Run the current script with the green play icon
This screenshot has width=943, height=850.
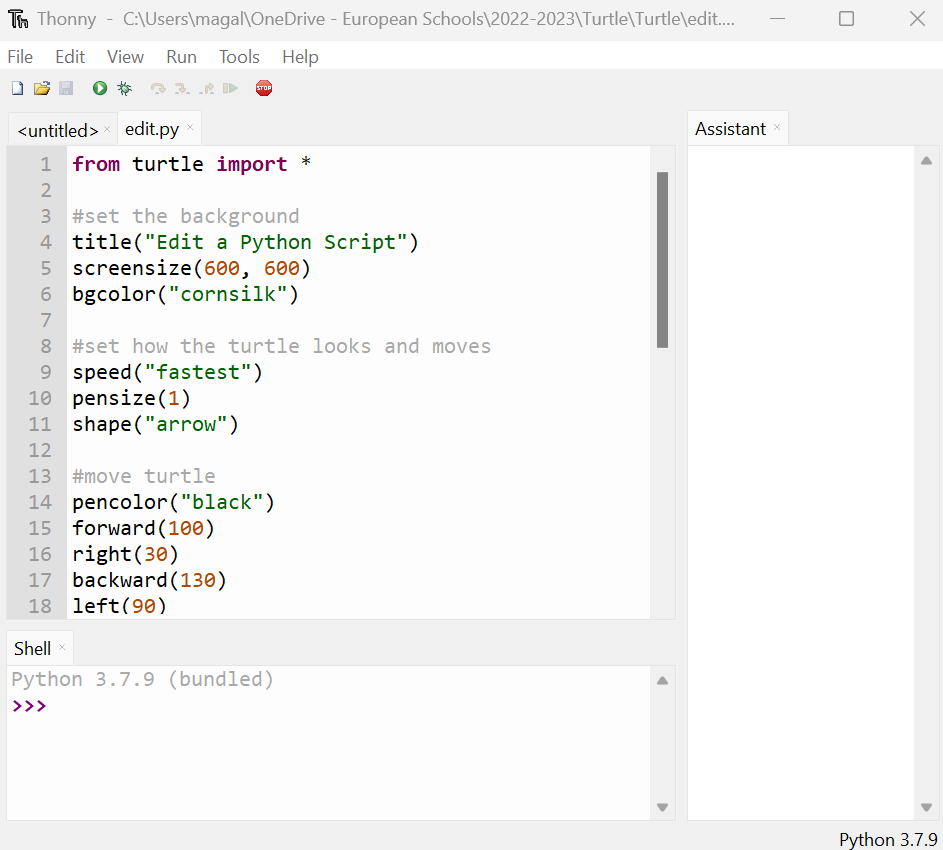[100, 88]
